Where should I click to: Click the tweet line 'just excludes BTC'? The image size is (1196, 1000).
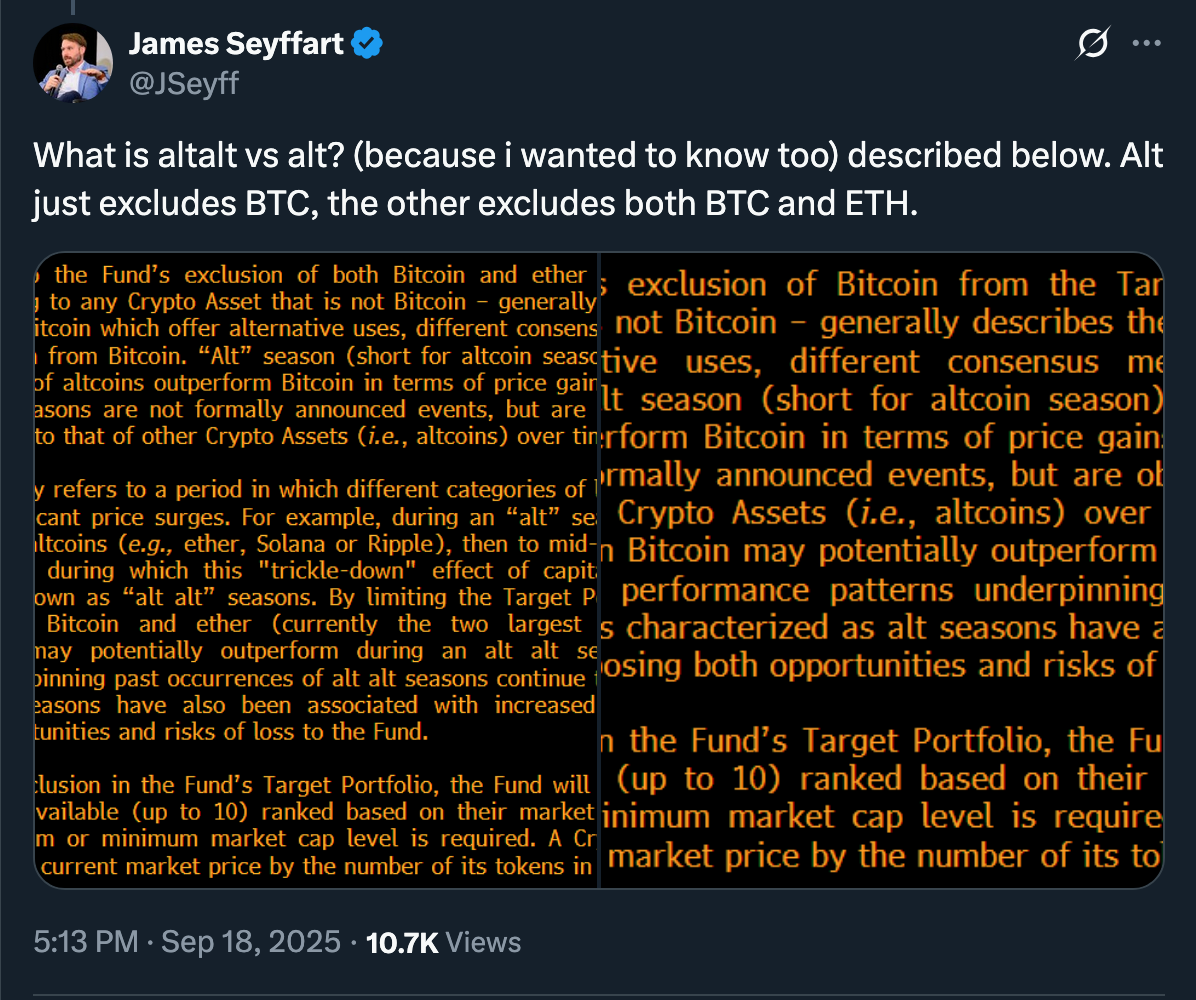(x=474, y=203)
